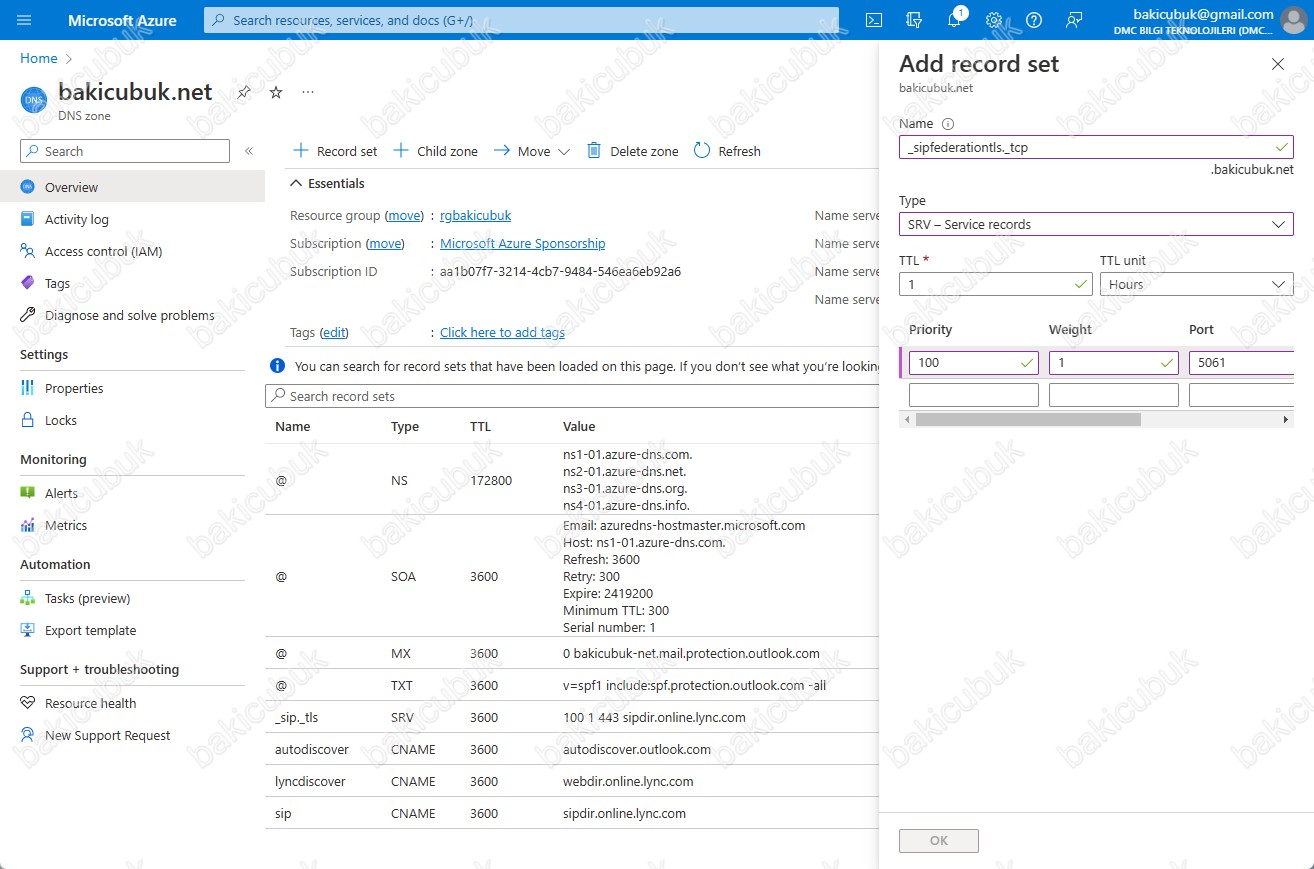Open the rgbakicubuk resource group link

(475, 215)
